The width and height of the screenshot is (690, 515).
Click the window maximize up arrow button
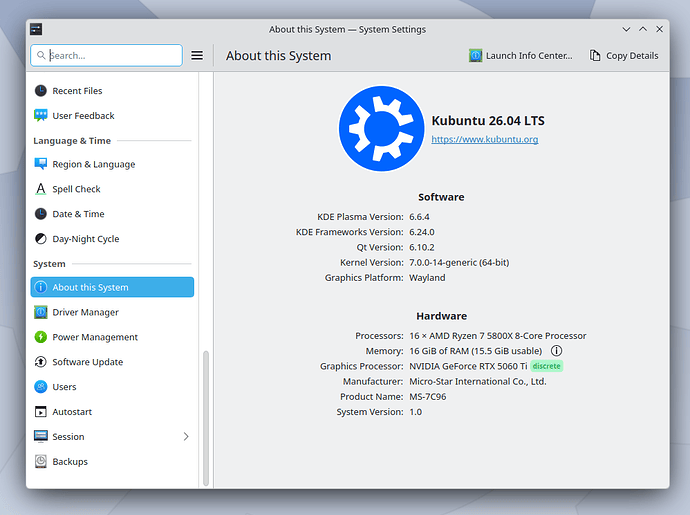(x=643, y=29)
